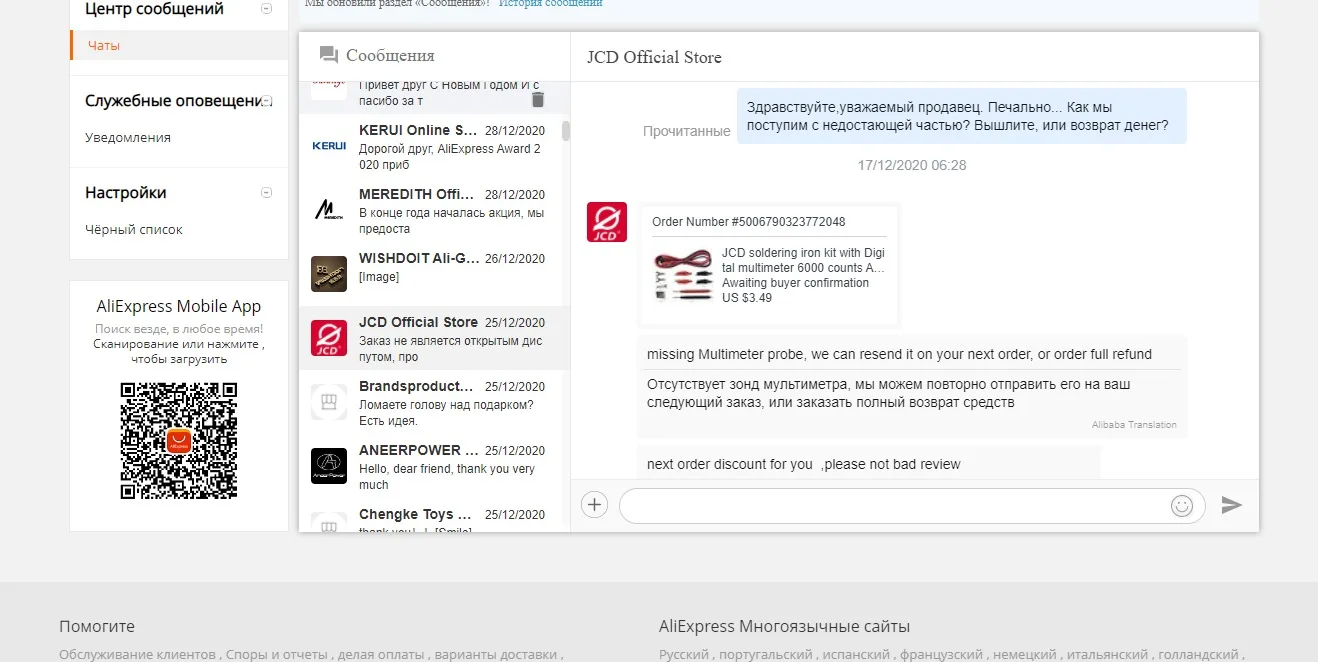
Task: Collapse the Центр сообщений section
Action: (266, 9)
